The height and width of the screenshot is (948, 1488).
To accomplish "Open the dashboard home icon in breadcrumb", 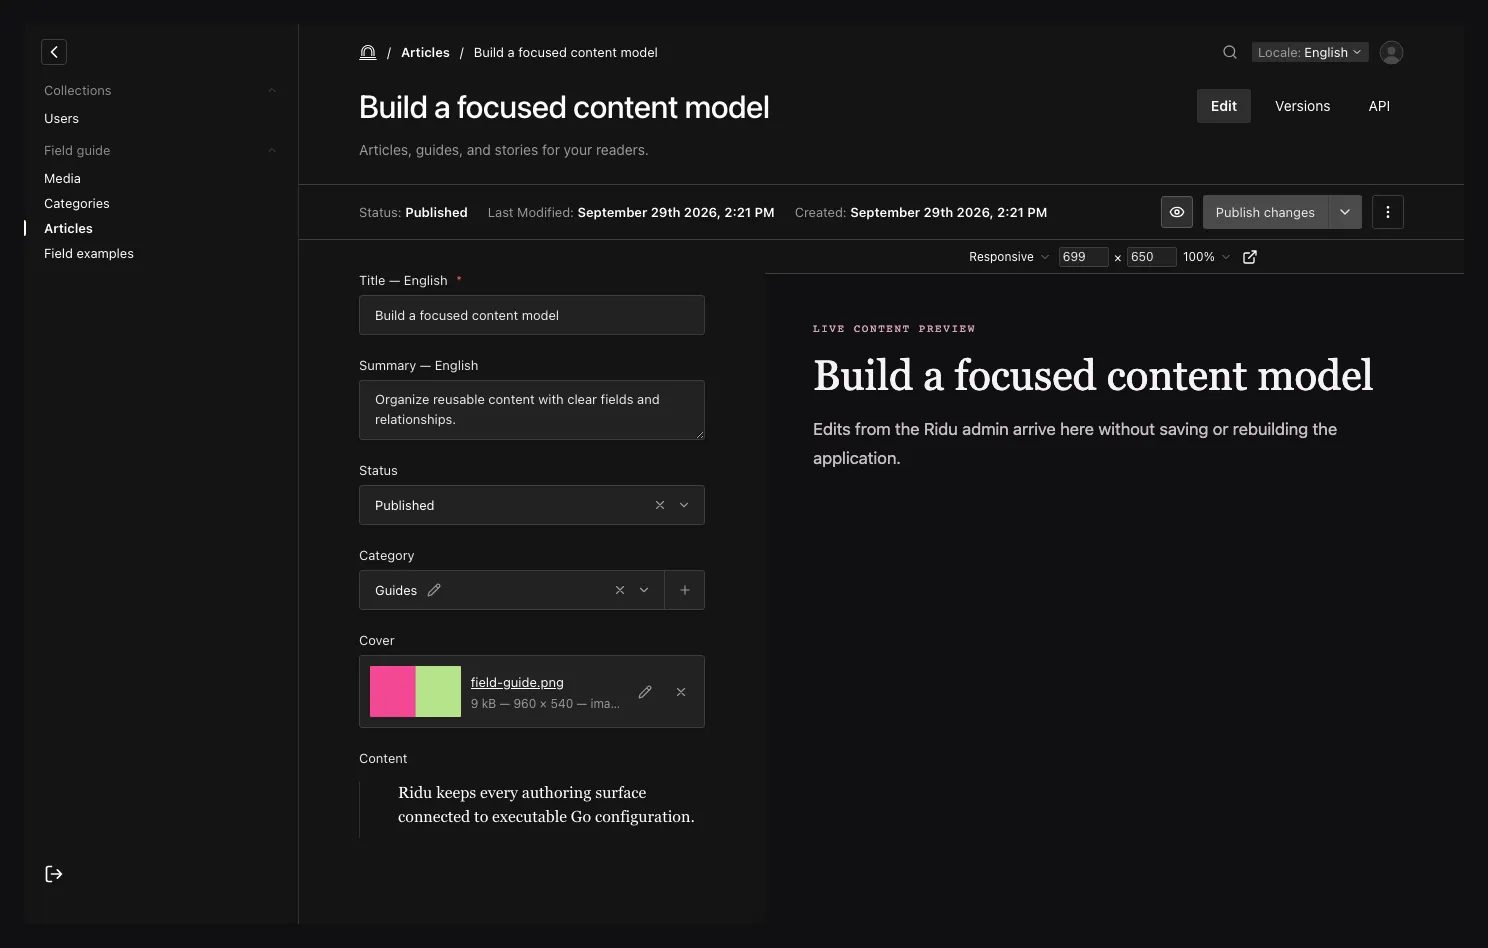I will [x=368, y=53].
